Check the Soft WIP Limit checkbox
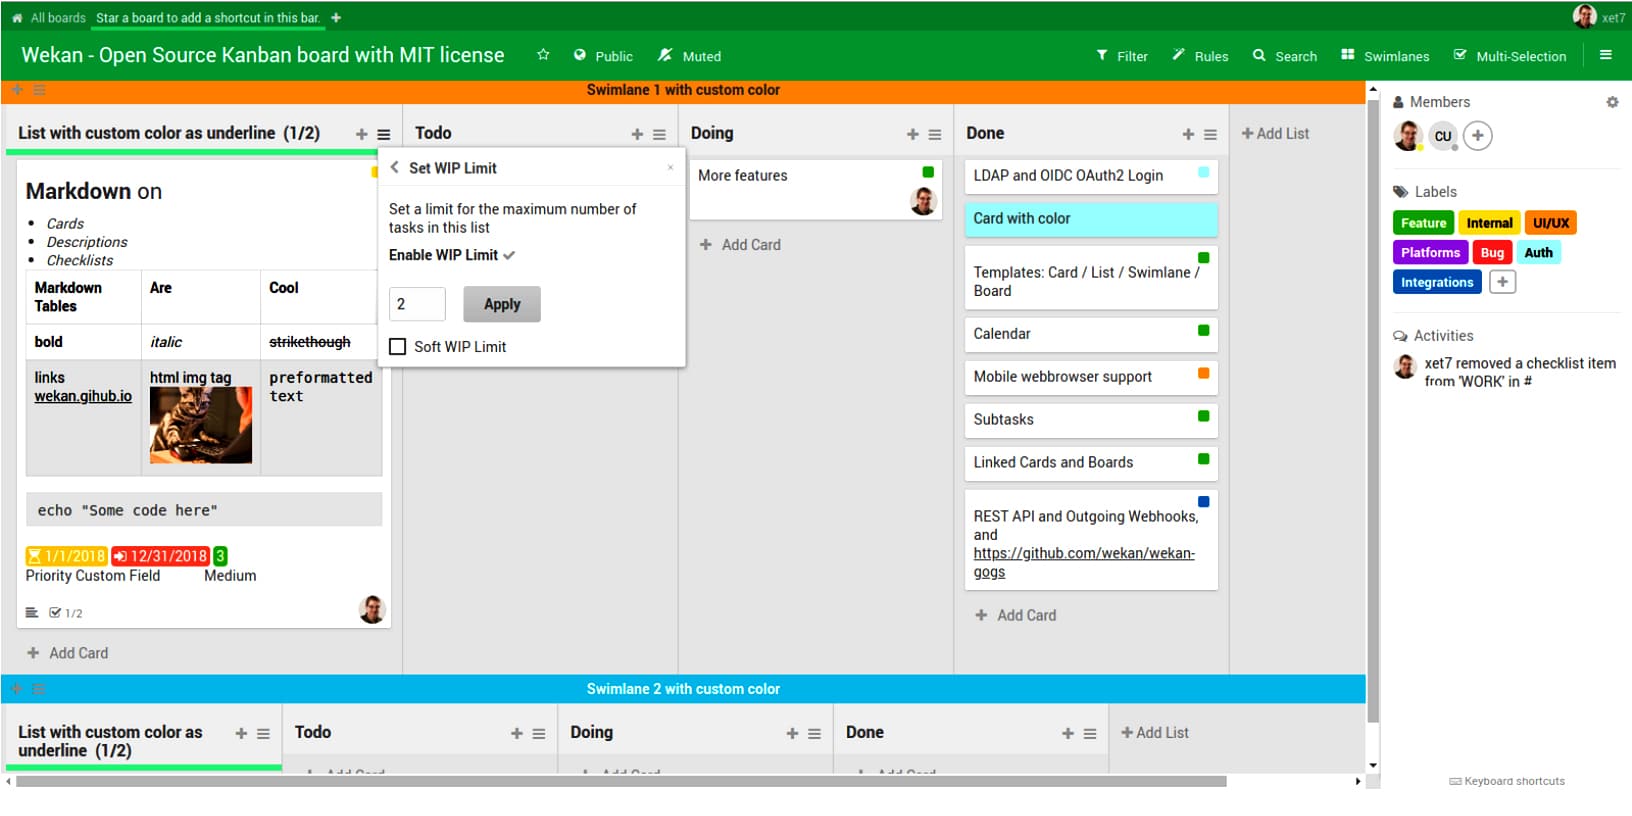This screenshot has width=1632, height=816. (398, 347)
